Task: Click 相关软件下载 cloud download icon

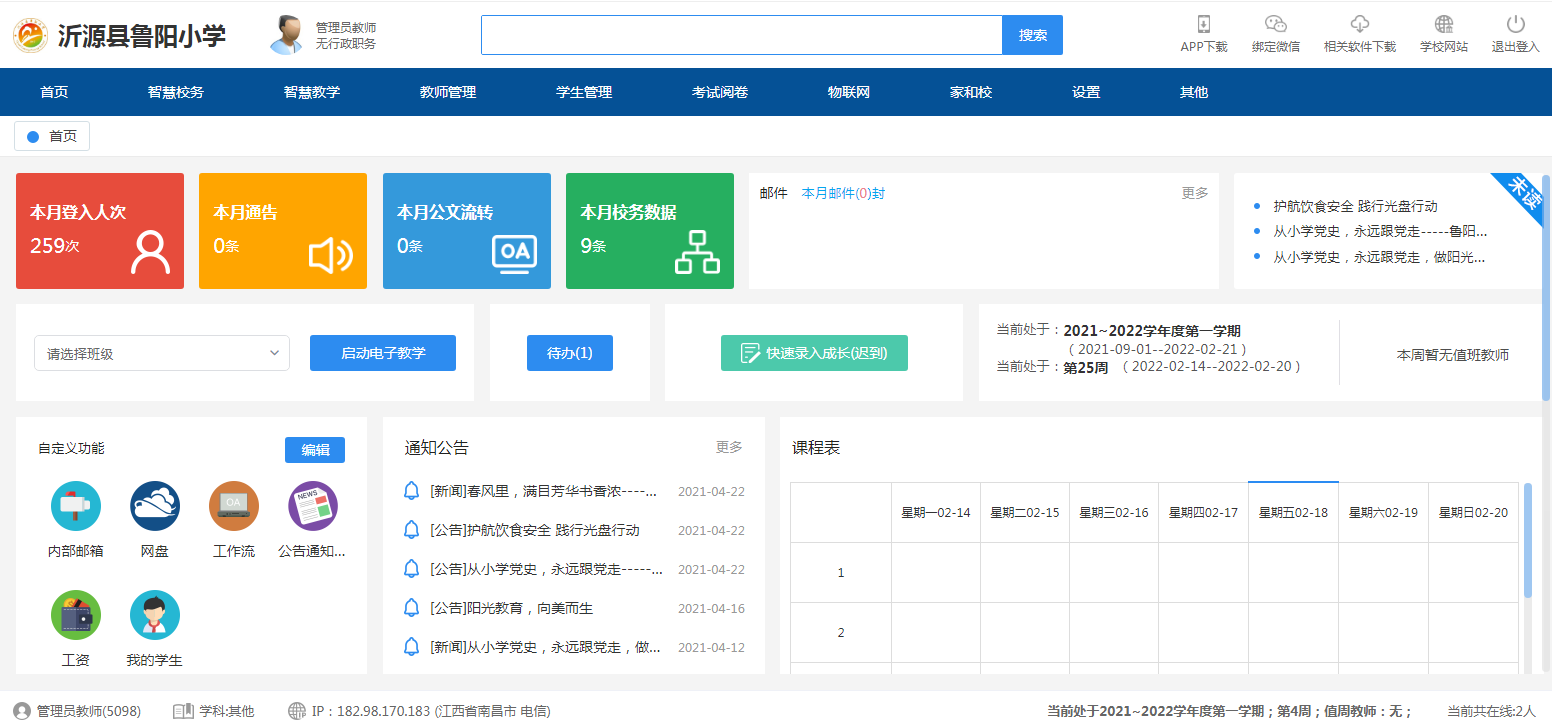Action: [x=1360, y=25]
